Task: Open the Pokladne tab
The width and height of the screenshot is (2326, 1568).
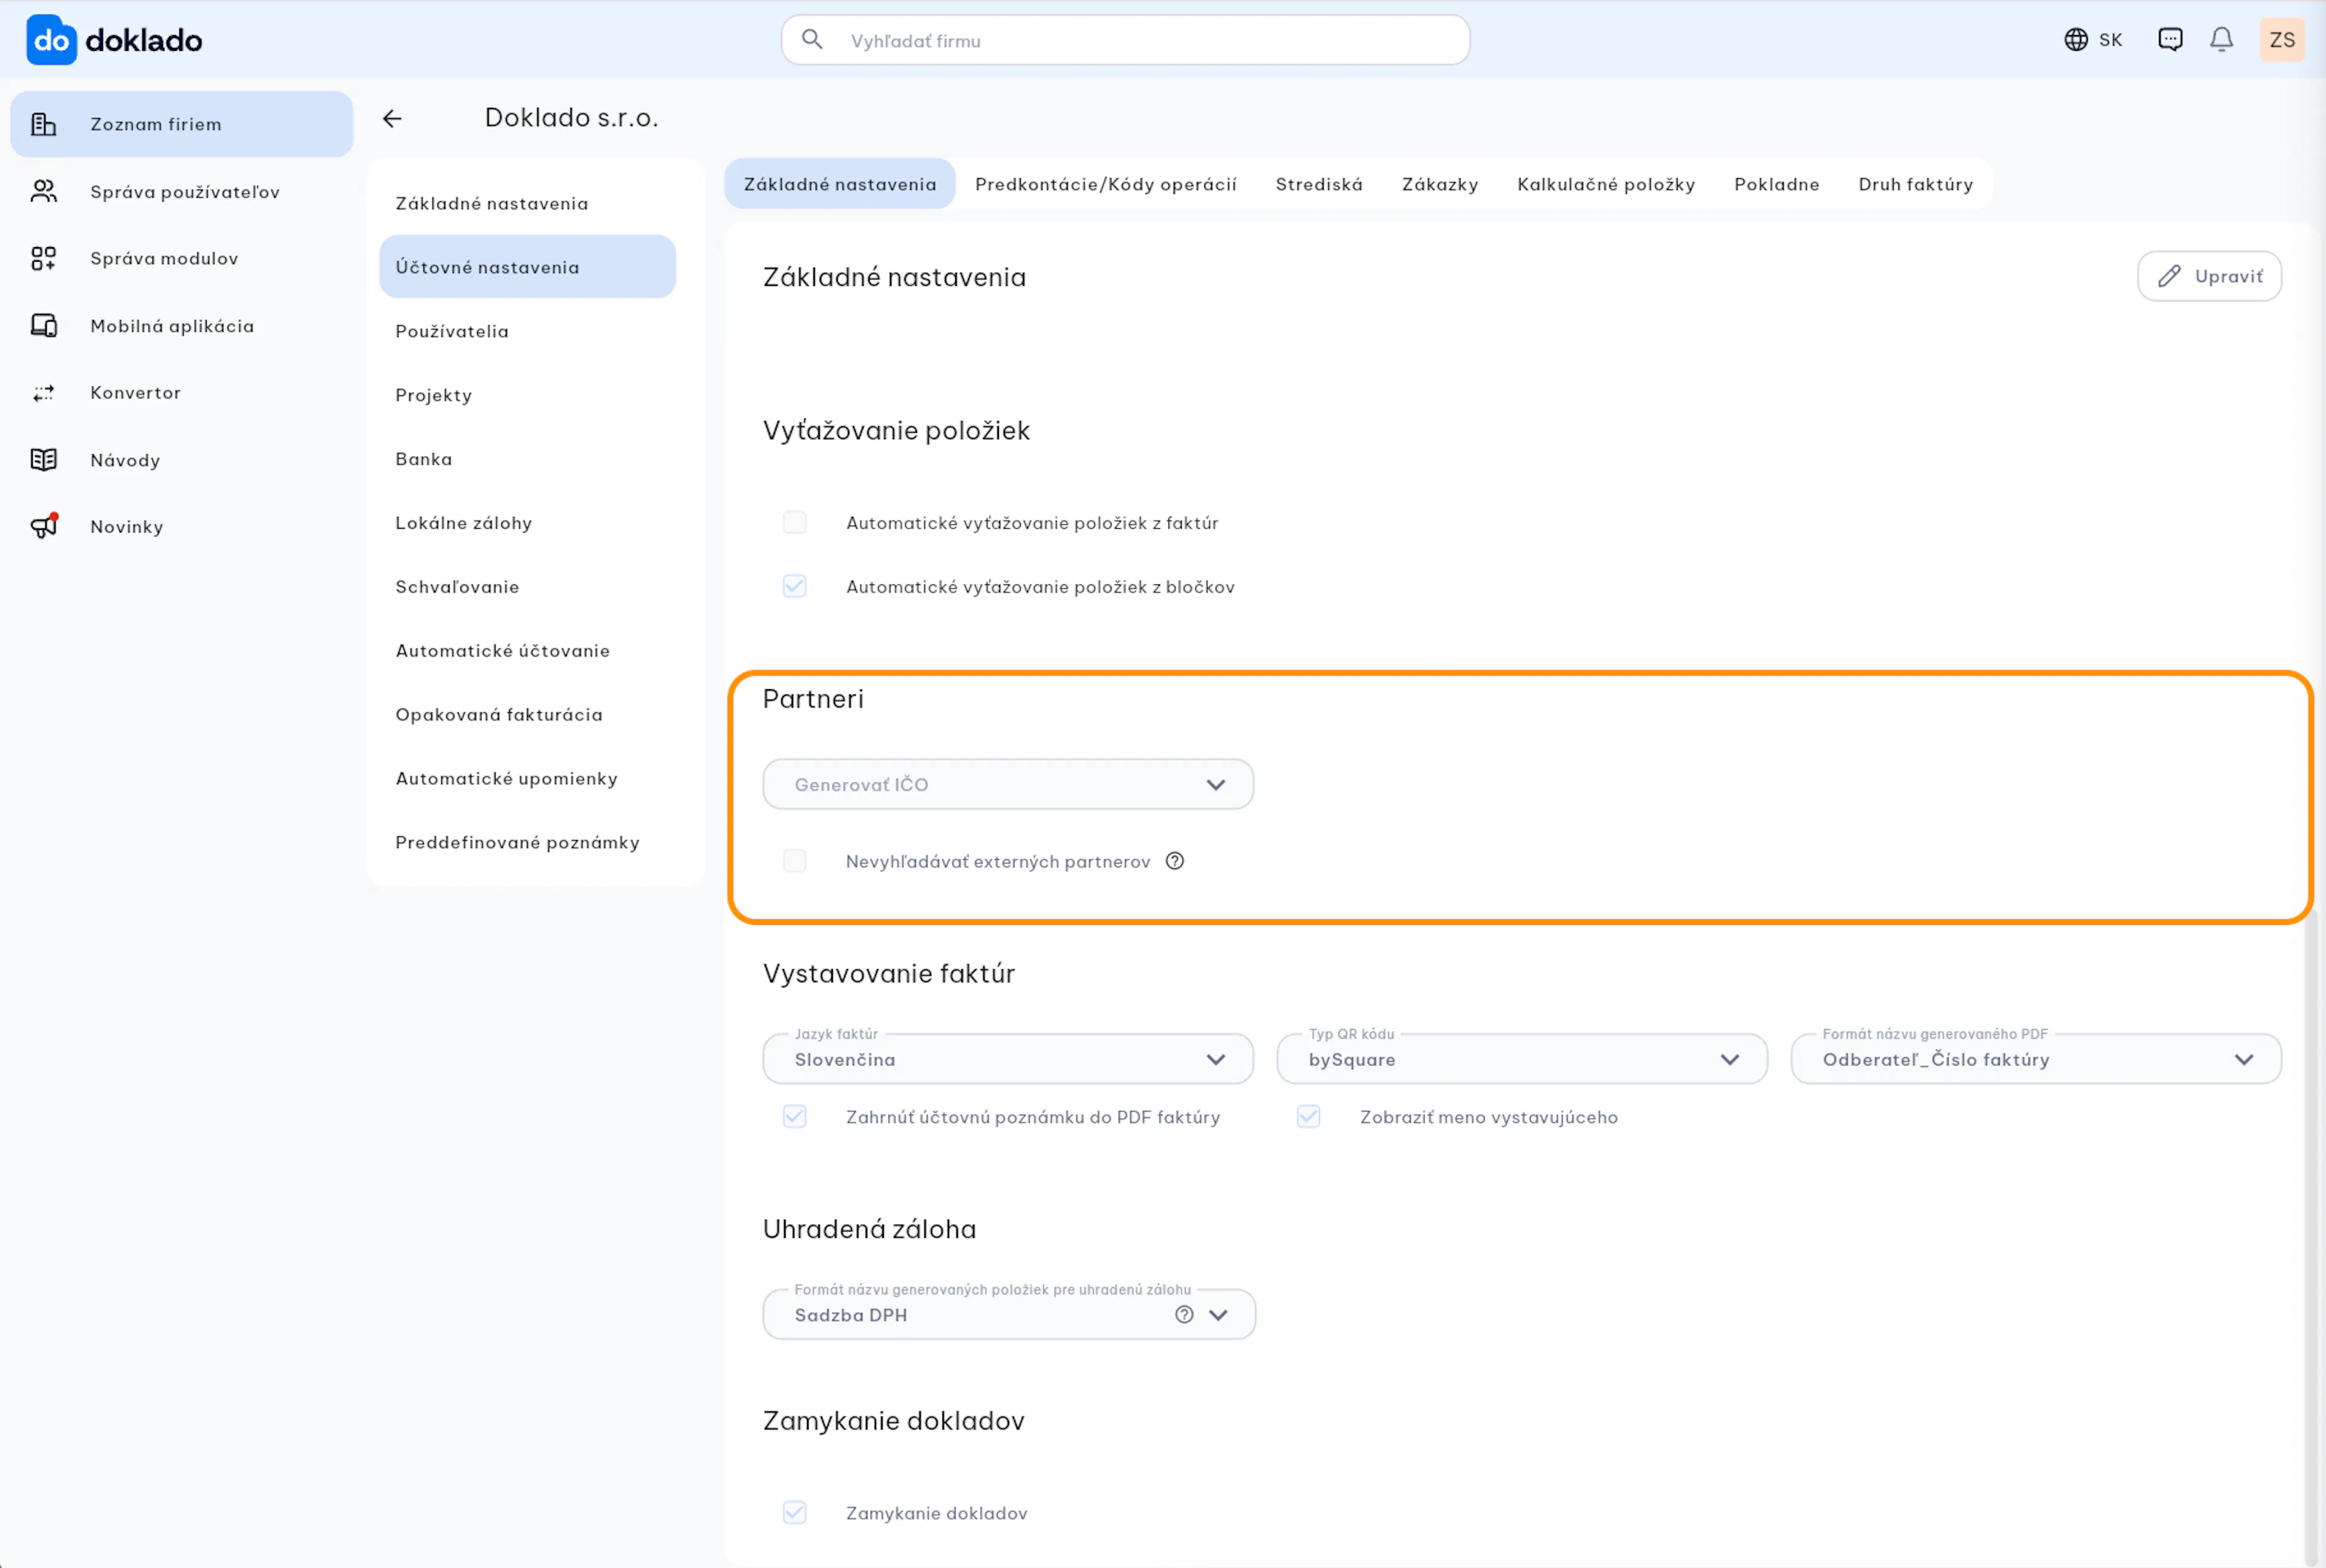Action: pos(1777,184)
